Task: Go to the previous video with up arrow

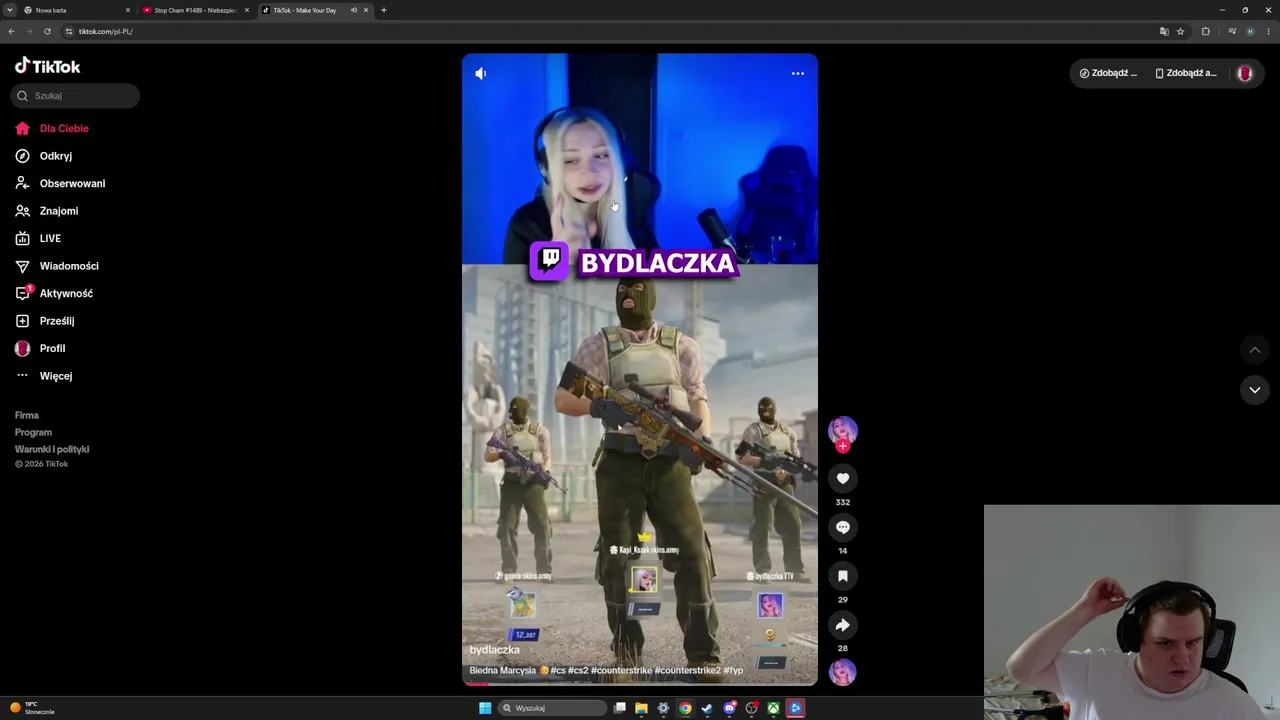Action: pyautogui.click(x=1255, y=350)
